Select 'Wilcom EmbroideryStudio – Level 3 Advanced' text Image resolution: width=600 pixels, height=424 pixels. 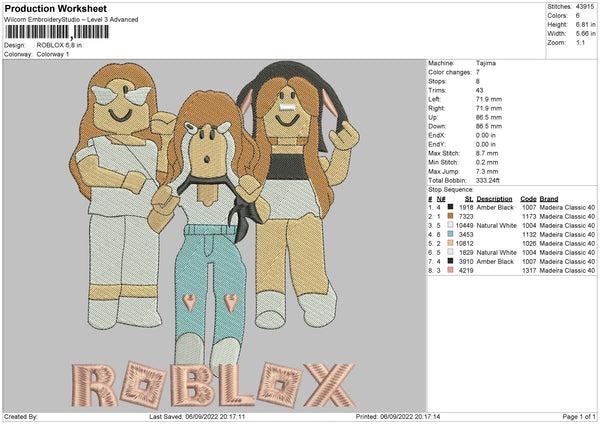click(x=71, y=20)
